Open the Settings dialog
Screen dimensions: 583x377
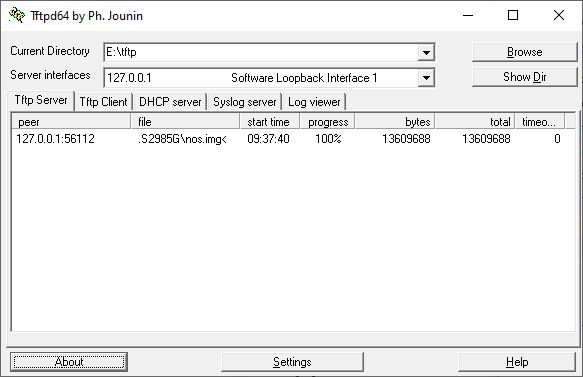(x=292, y=362)
